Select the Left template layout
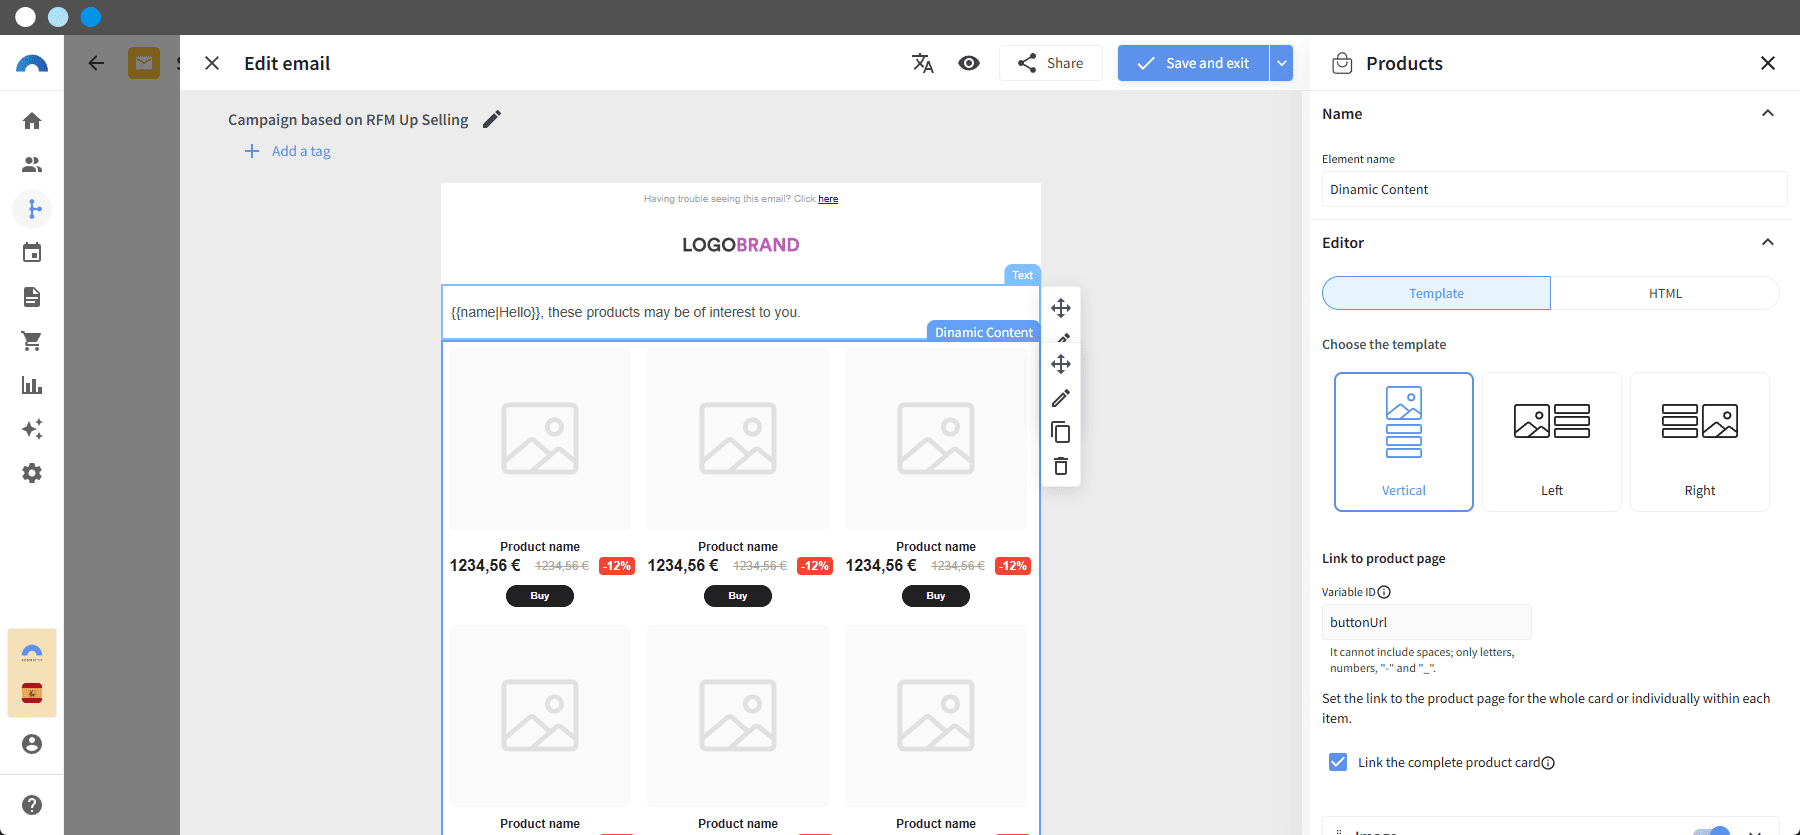 pos(1552,442)
